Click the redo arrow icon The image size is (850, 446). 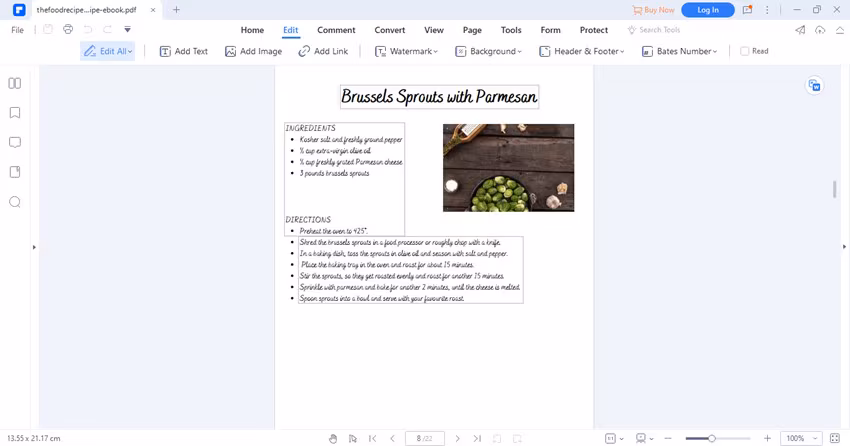pos(107,29)
